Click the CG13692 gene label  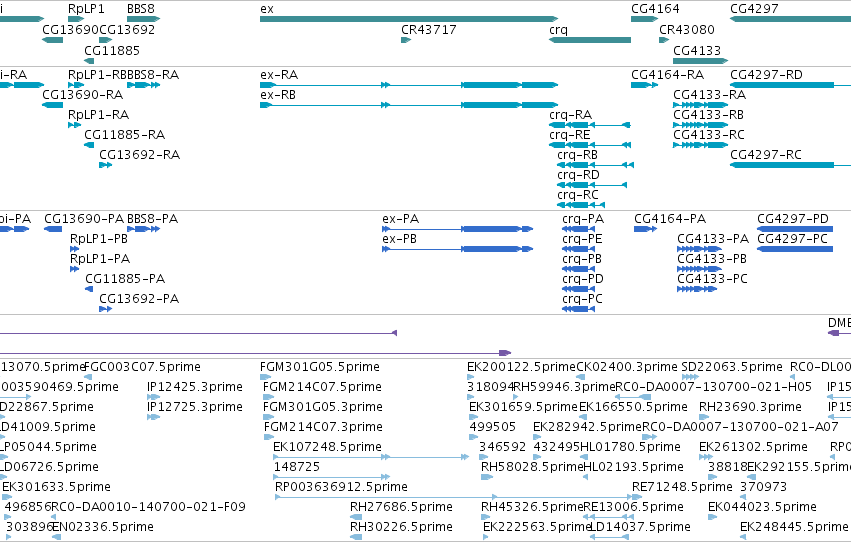coord(127,29)
